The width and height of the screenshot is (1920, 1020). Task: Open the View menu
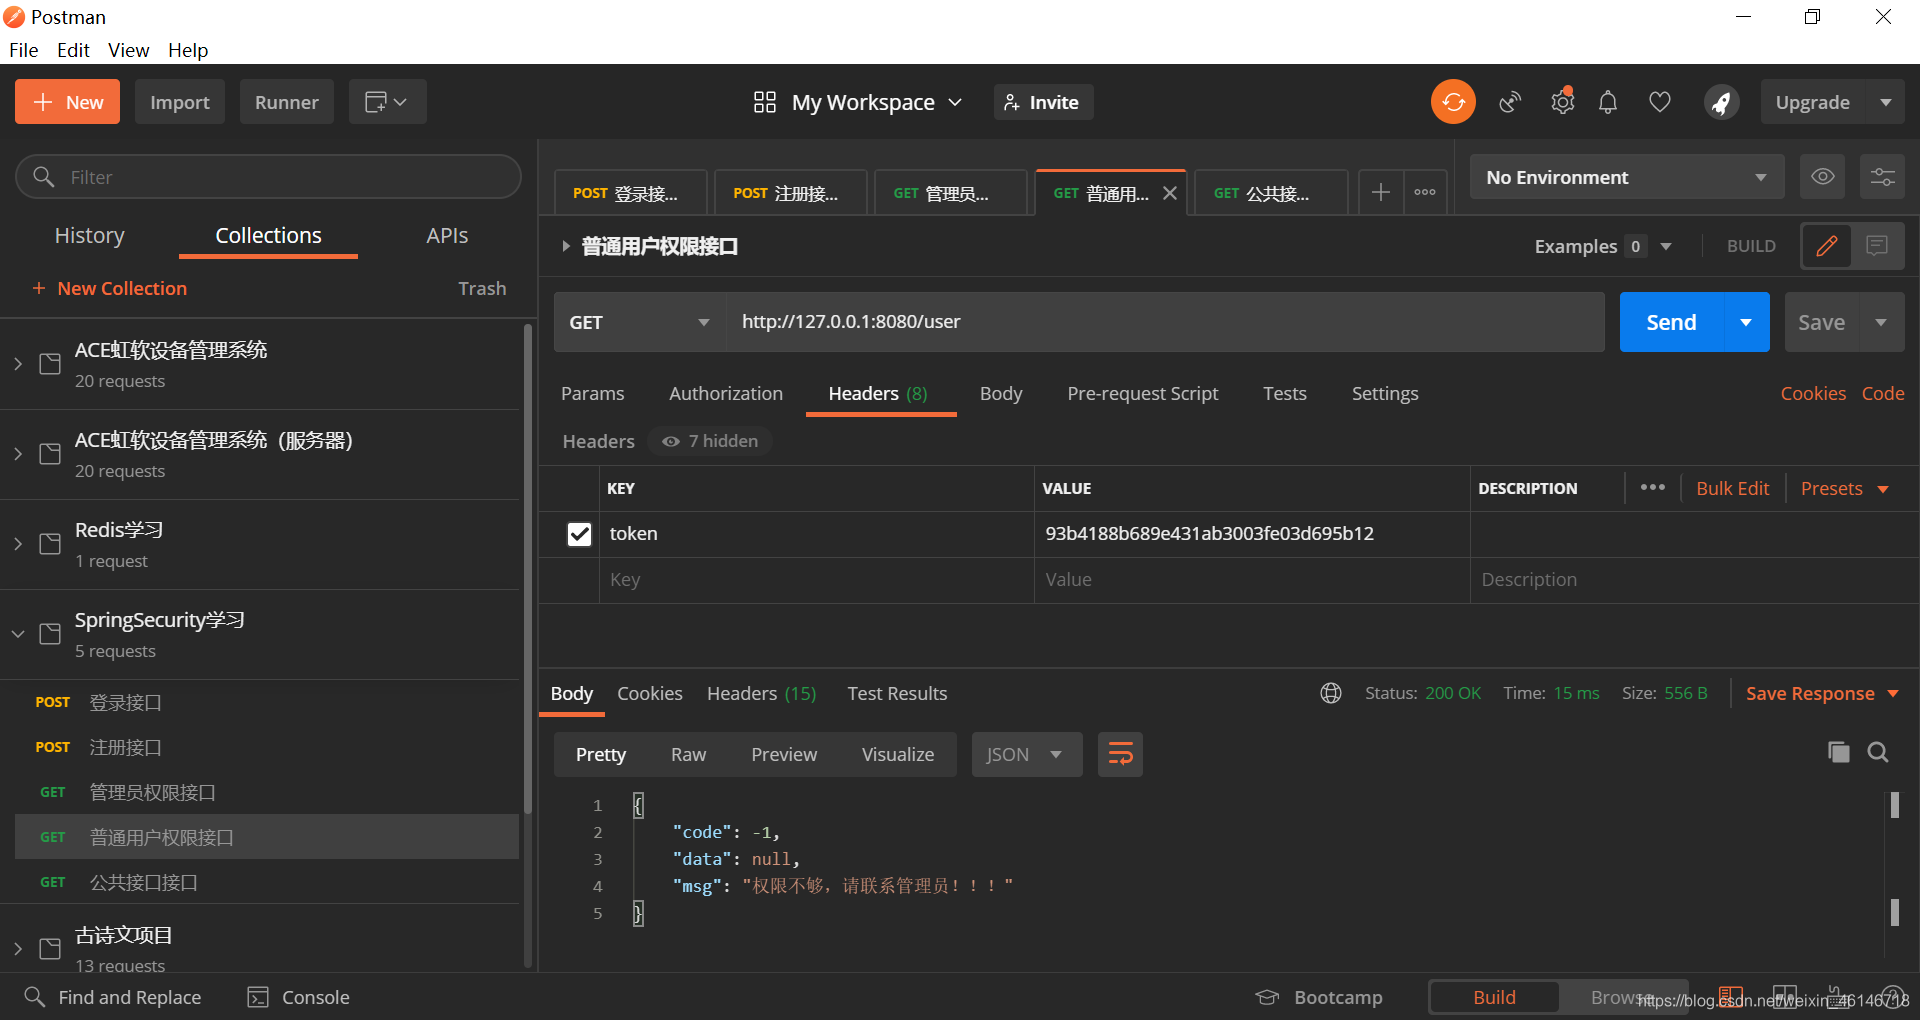(x=128, y=50)
